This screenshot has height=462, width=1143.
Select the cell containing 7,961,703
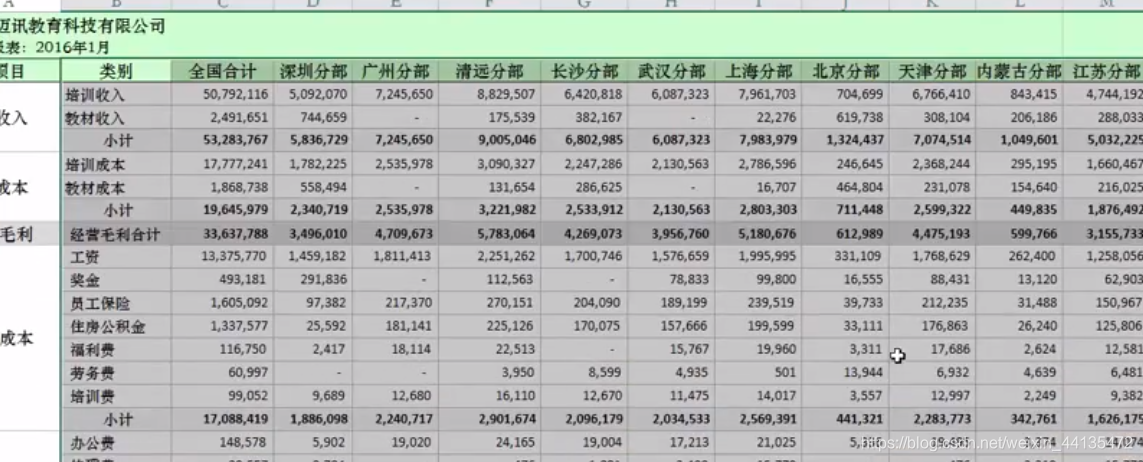coord(758,95)
